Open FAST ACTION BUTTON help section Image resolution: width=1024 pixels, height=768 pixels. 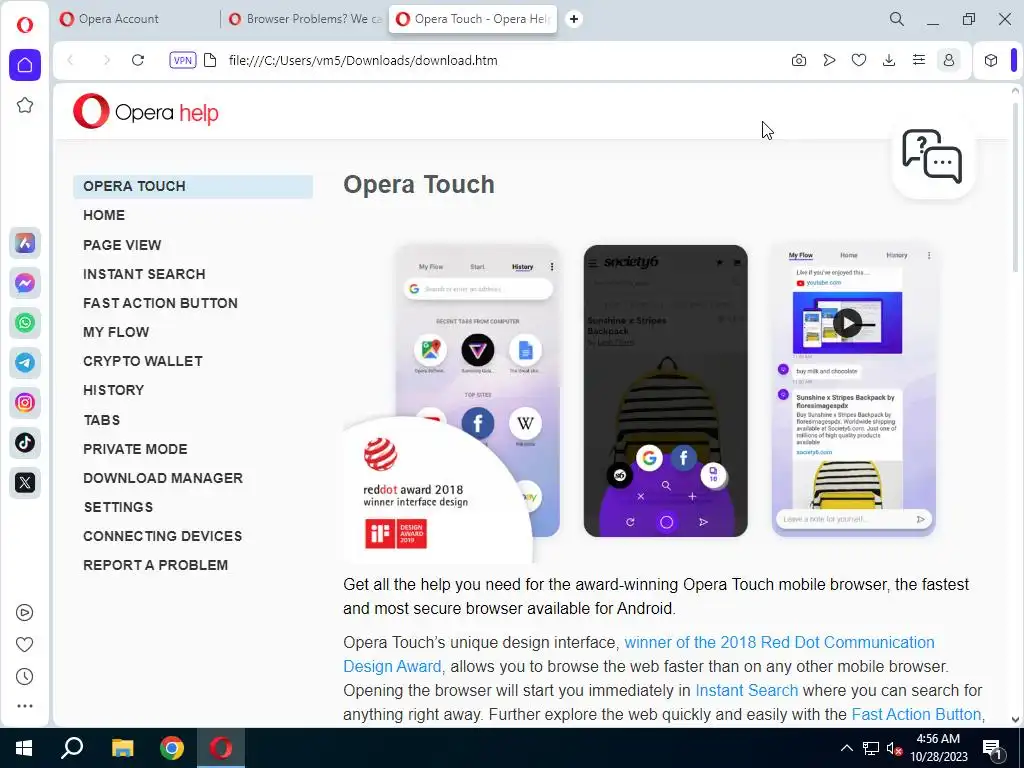(160, 303)
